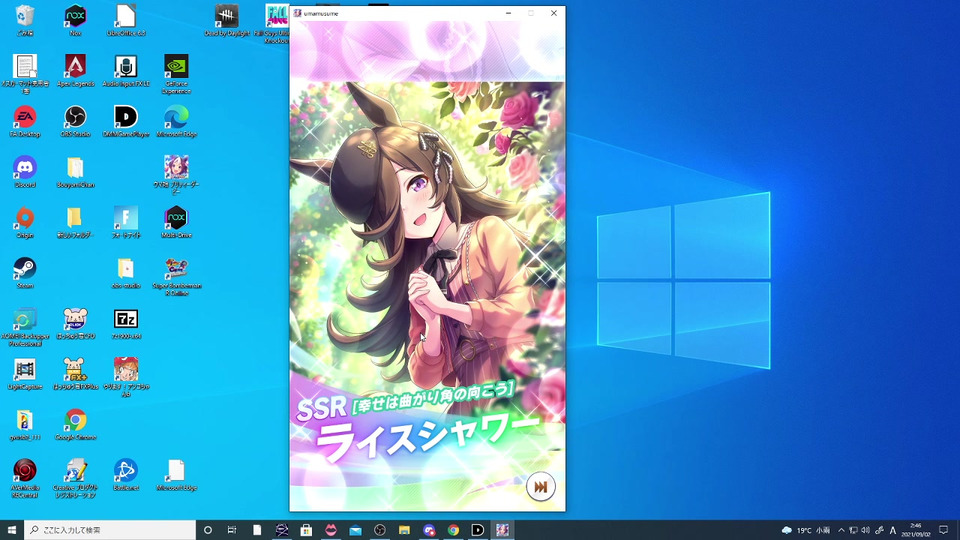Image resolution: width=960 pixels, height=540 pixels.
Task: Open the Recycle Bin desktop icon
Action: (25, 20)
